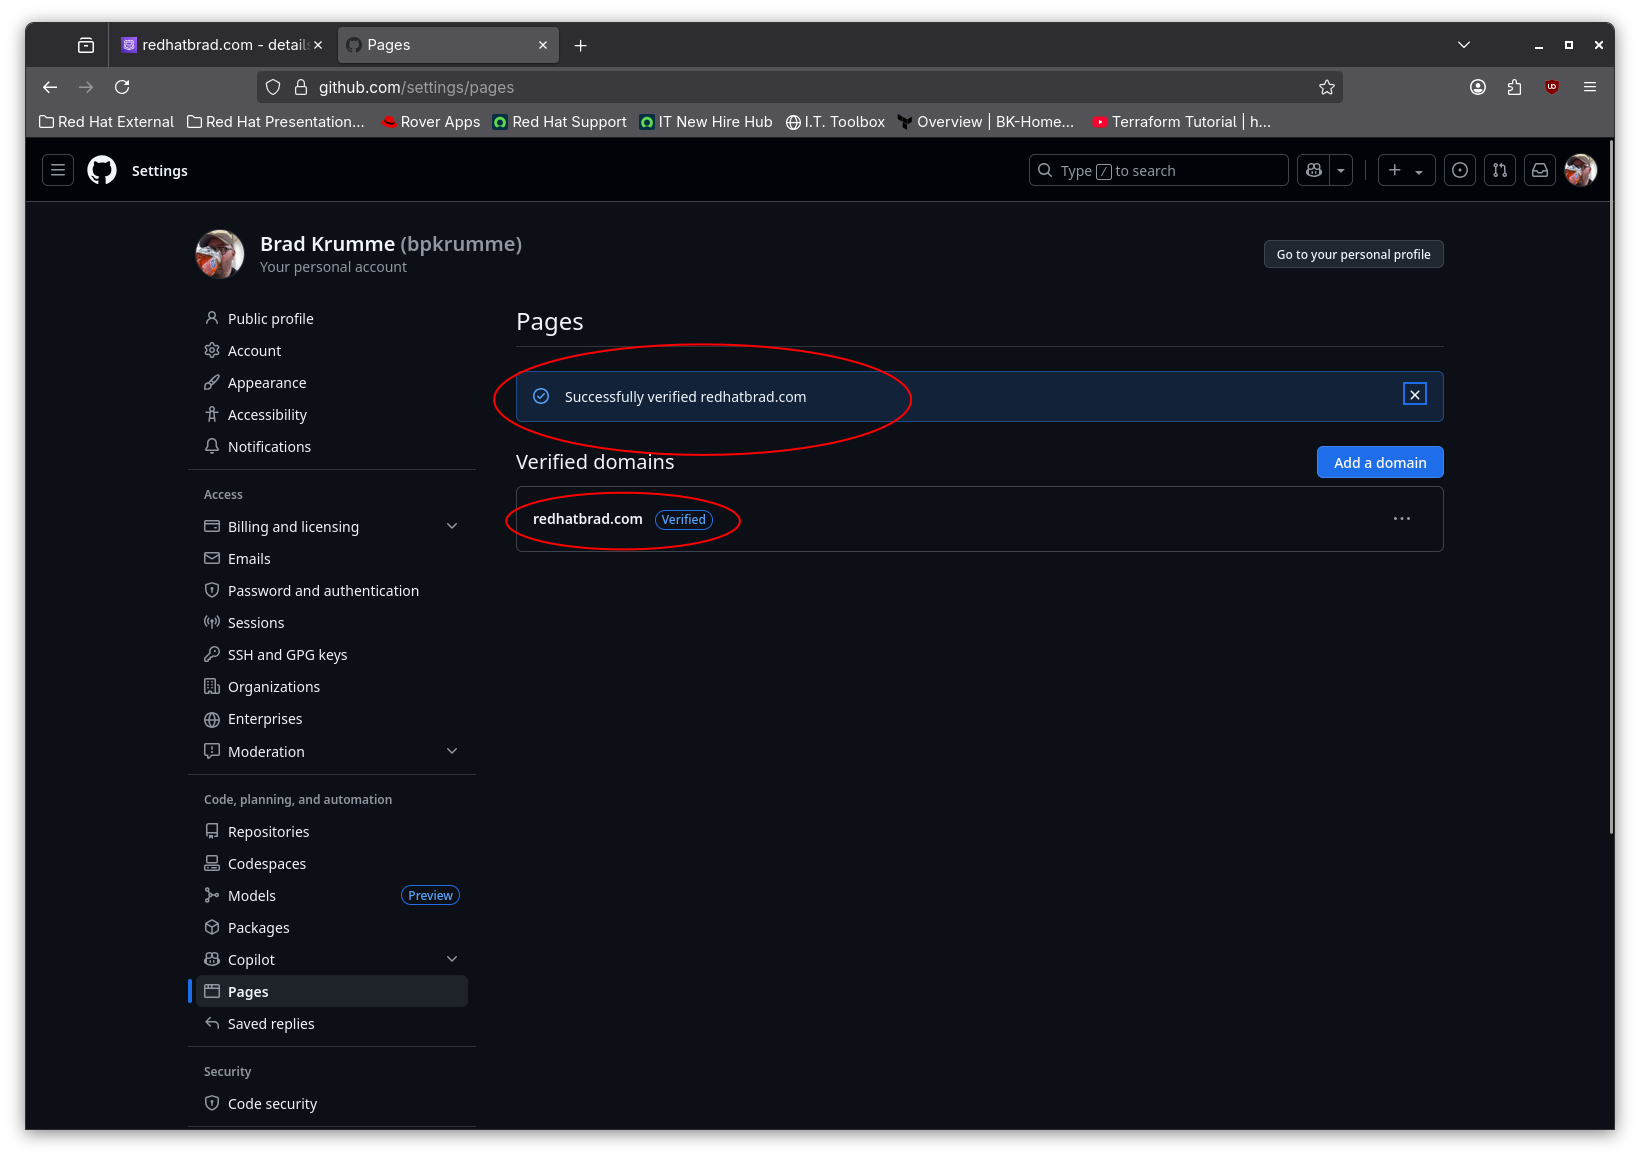Click the redhatbrad.com verified domain name
Viewport: 1640px width, 1158px height.
588,519
